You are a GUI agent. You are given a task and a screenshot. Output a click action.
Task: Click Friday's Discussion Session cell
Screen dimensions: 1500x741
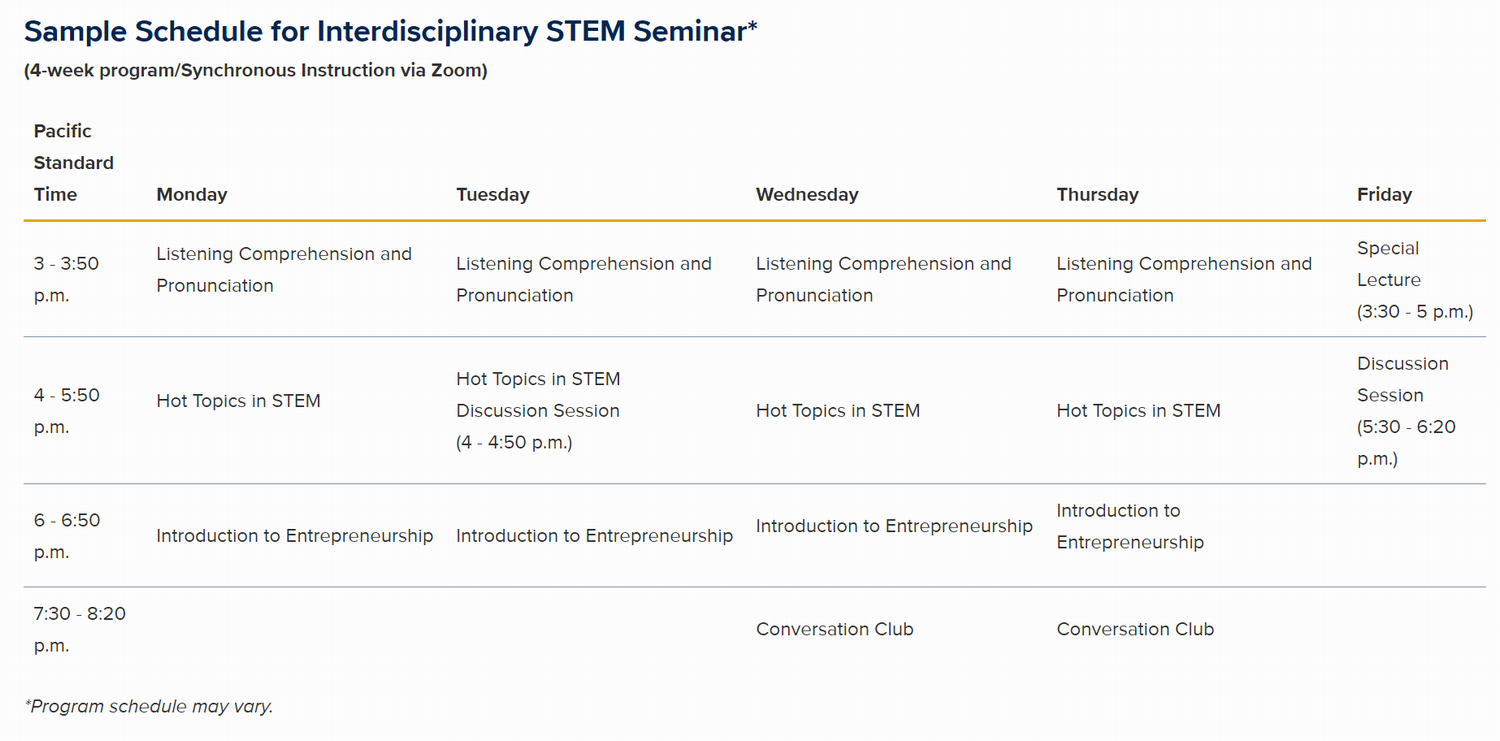point(1406,411)
